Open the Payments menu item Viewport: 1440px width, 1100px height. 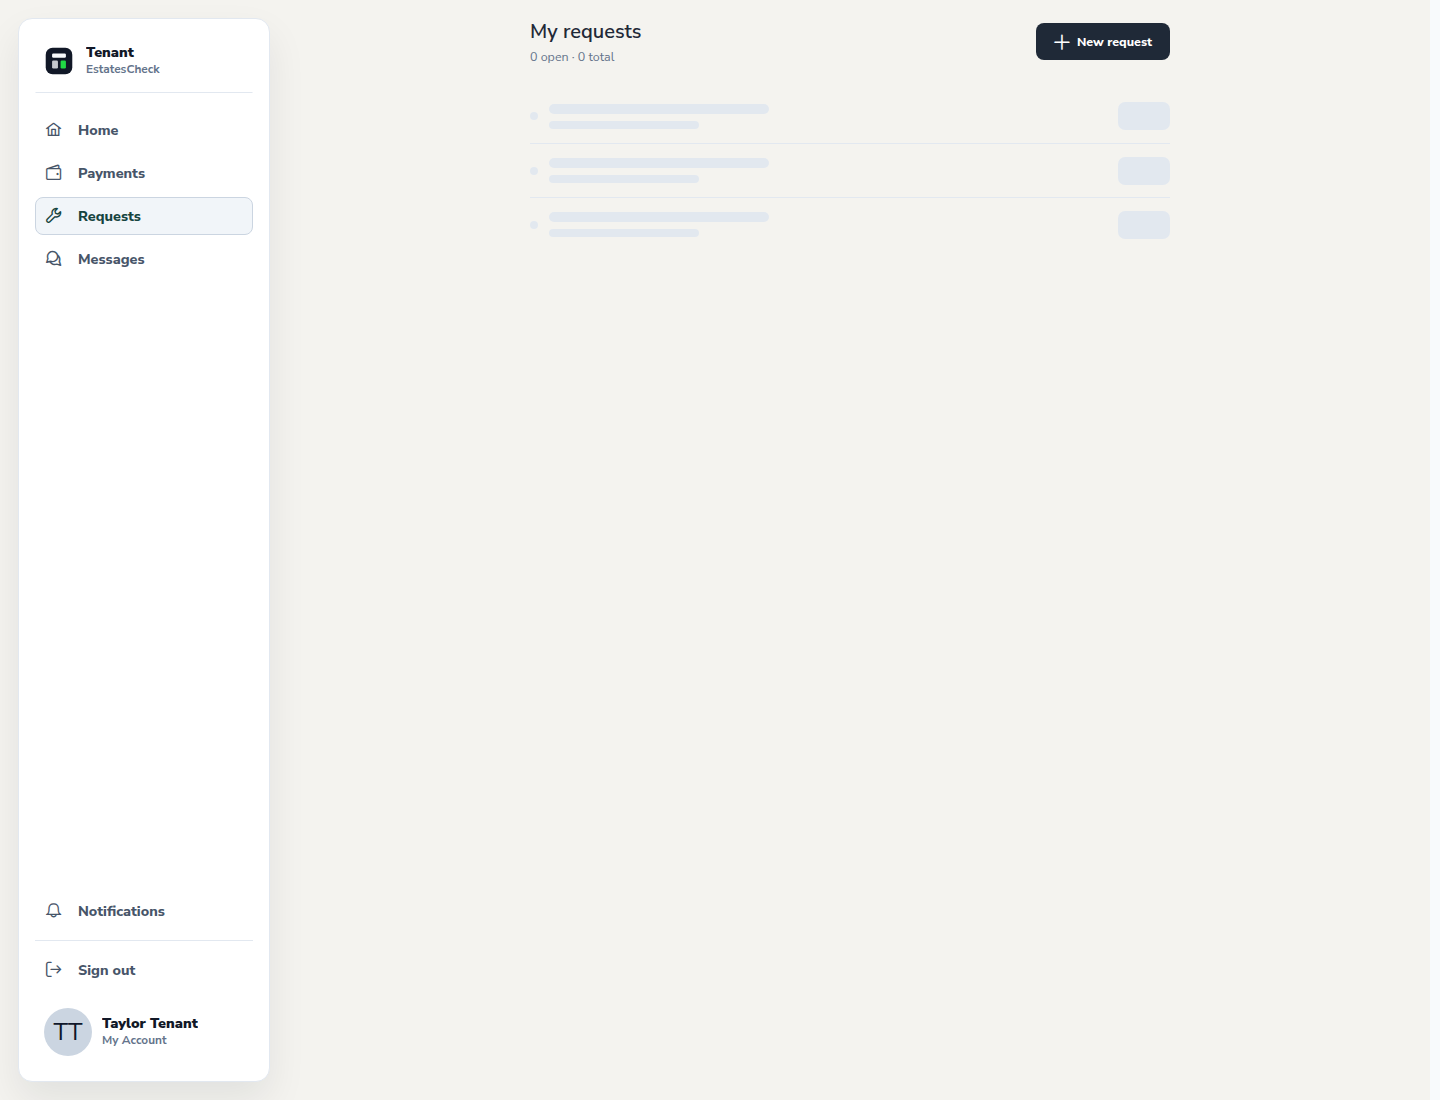point(144,173)
